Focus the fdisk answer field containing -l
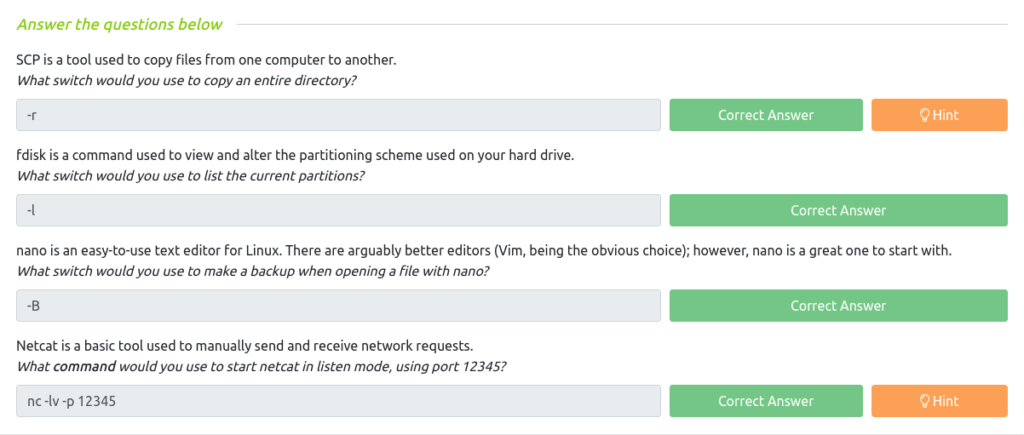The width and height of the screenshot is (1024, 435). pos(338,210)
